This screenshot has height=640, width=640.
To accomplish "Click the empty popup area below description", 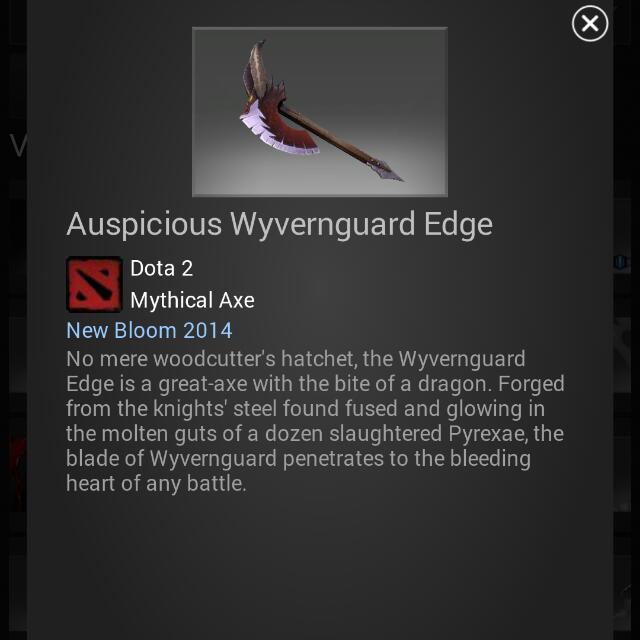I will (320, 567).
